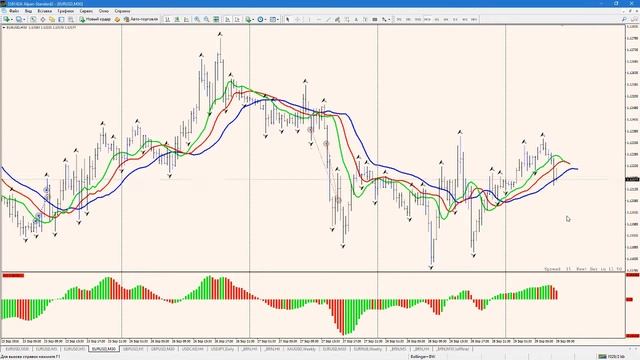Expand the Indicators dropdown arrow
The width and height of the screenshot is (640, 360).
253,19
